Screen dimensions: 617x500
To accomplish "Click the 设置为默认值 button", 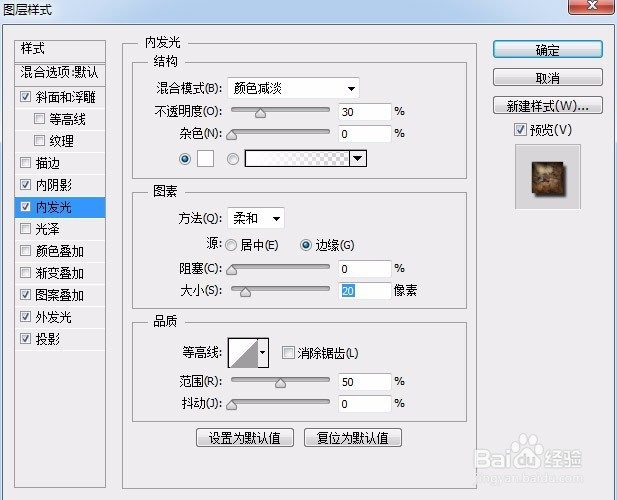I will pyautogui.click(x=245, y=437).
